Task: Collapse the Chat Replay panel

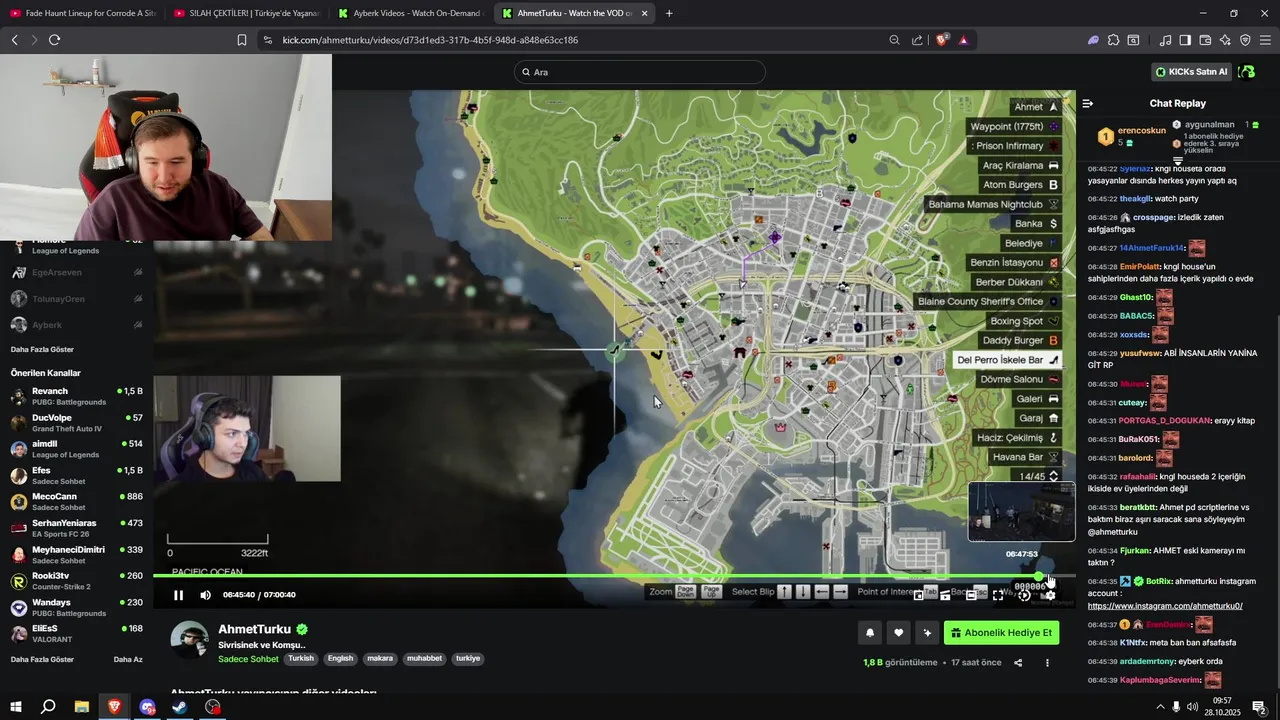Action: tap(1088, 103)
